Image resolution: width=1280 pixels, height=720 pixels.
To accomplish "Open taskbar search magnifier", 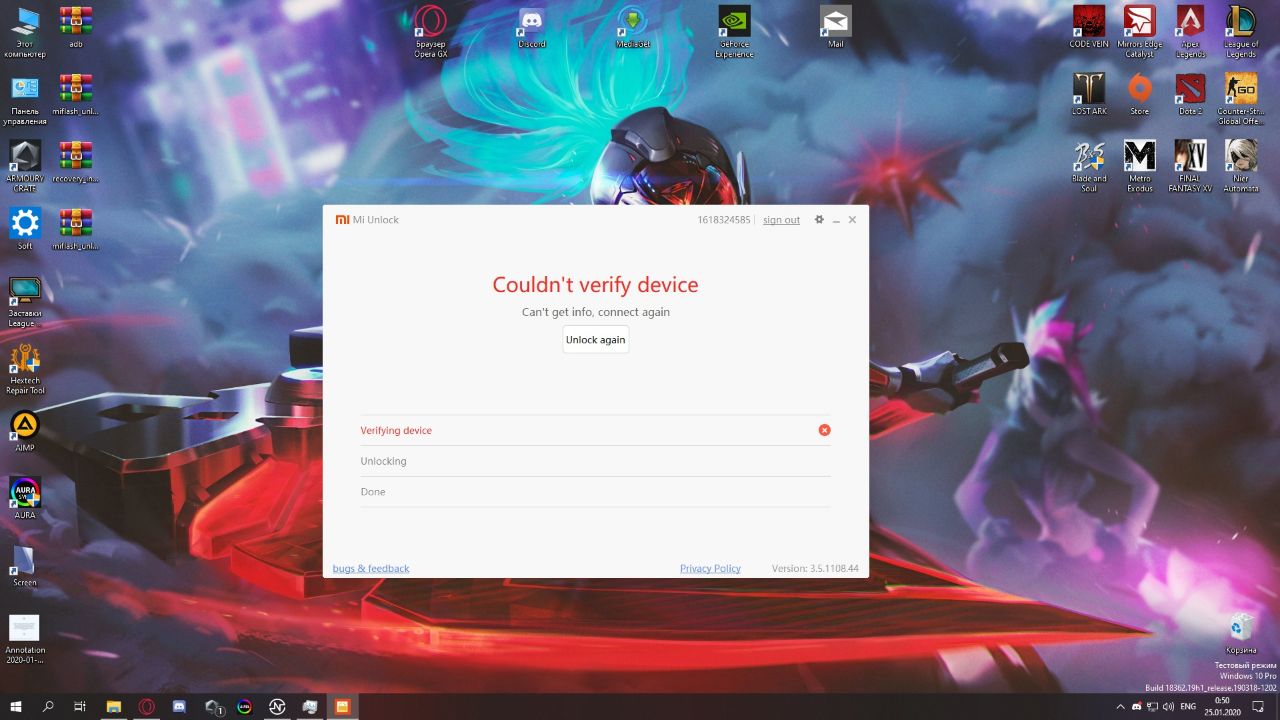I will pyautogui.click(x=48, y=707).
